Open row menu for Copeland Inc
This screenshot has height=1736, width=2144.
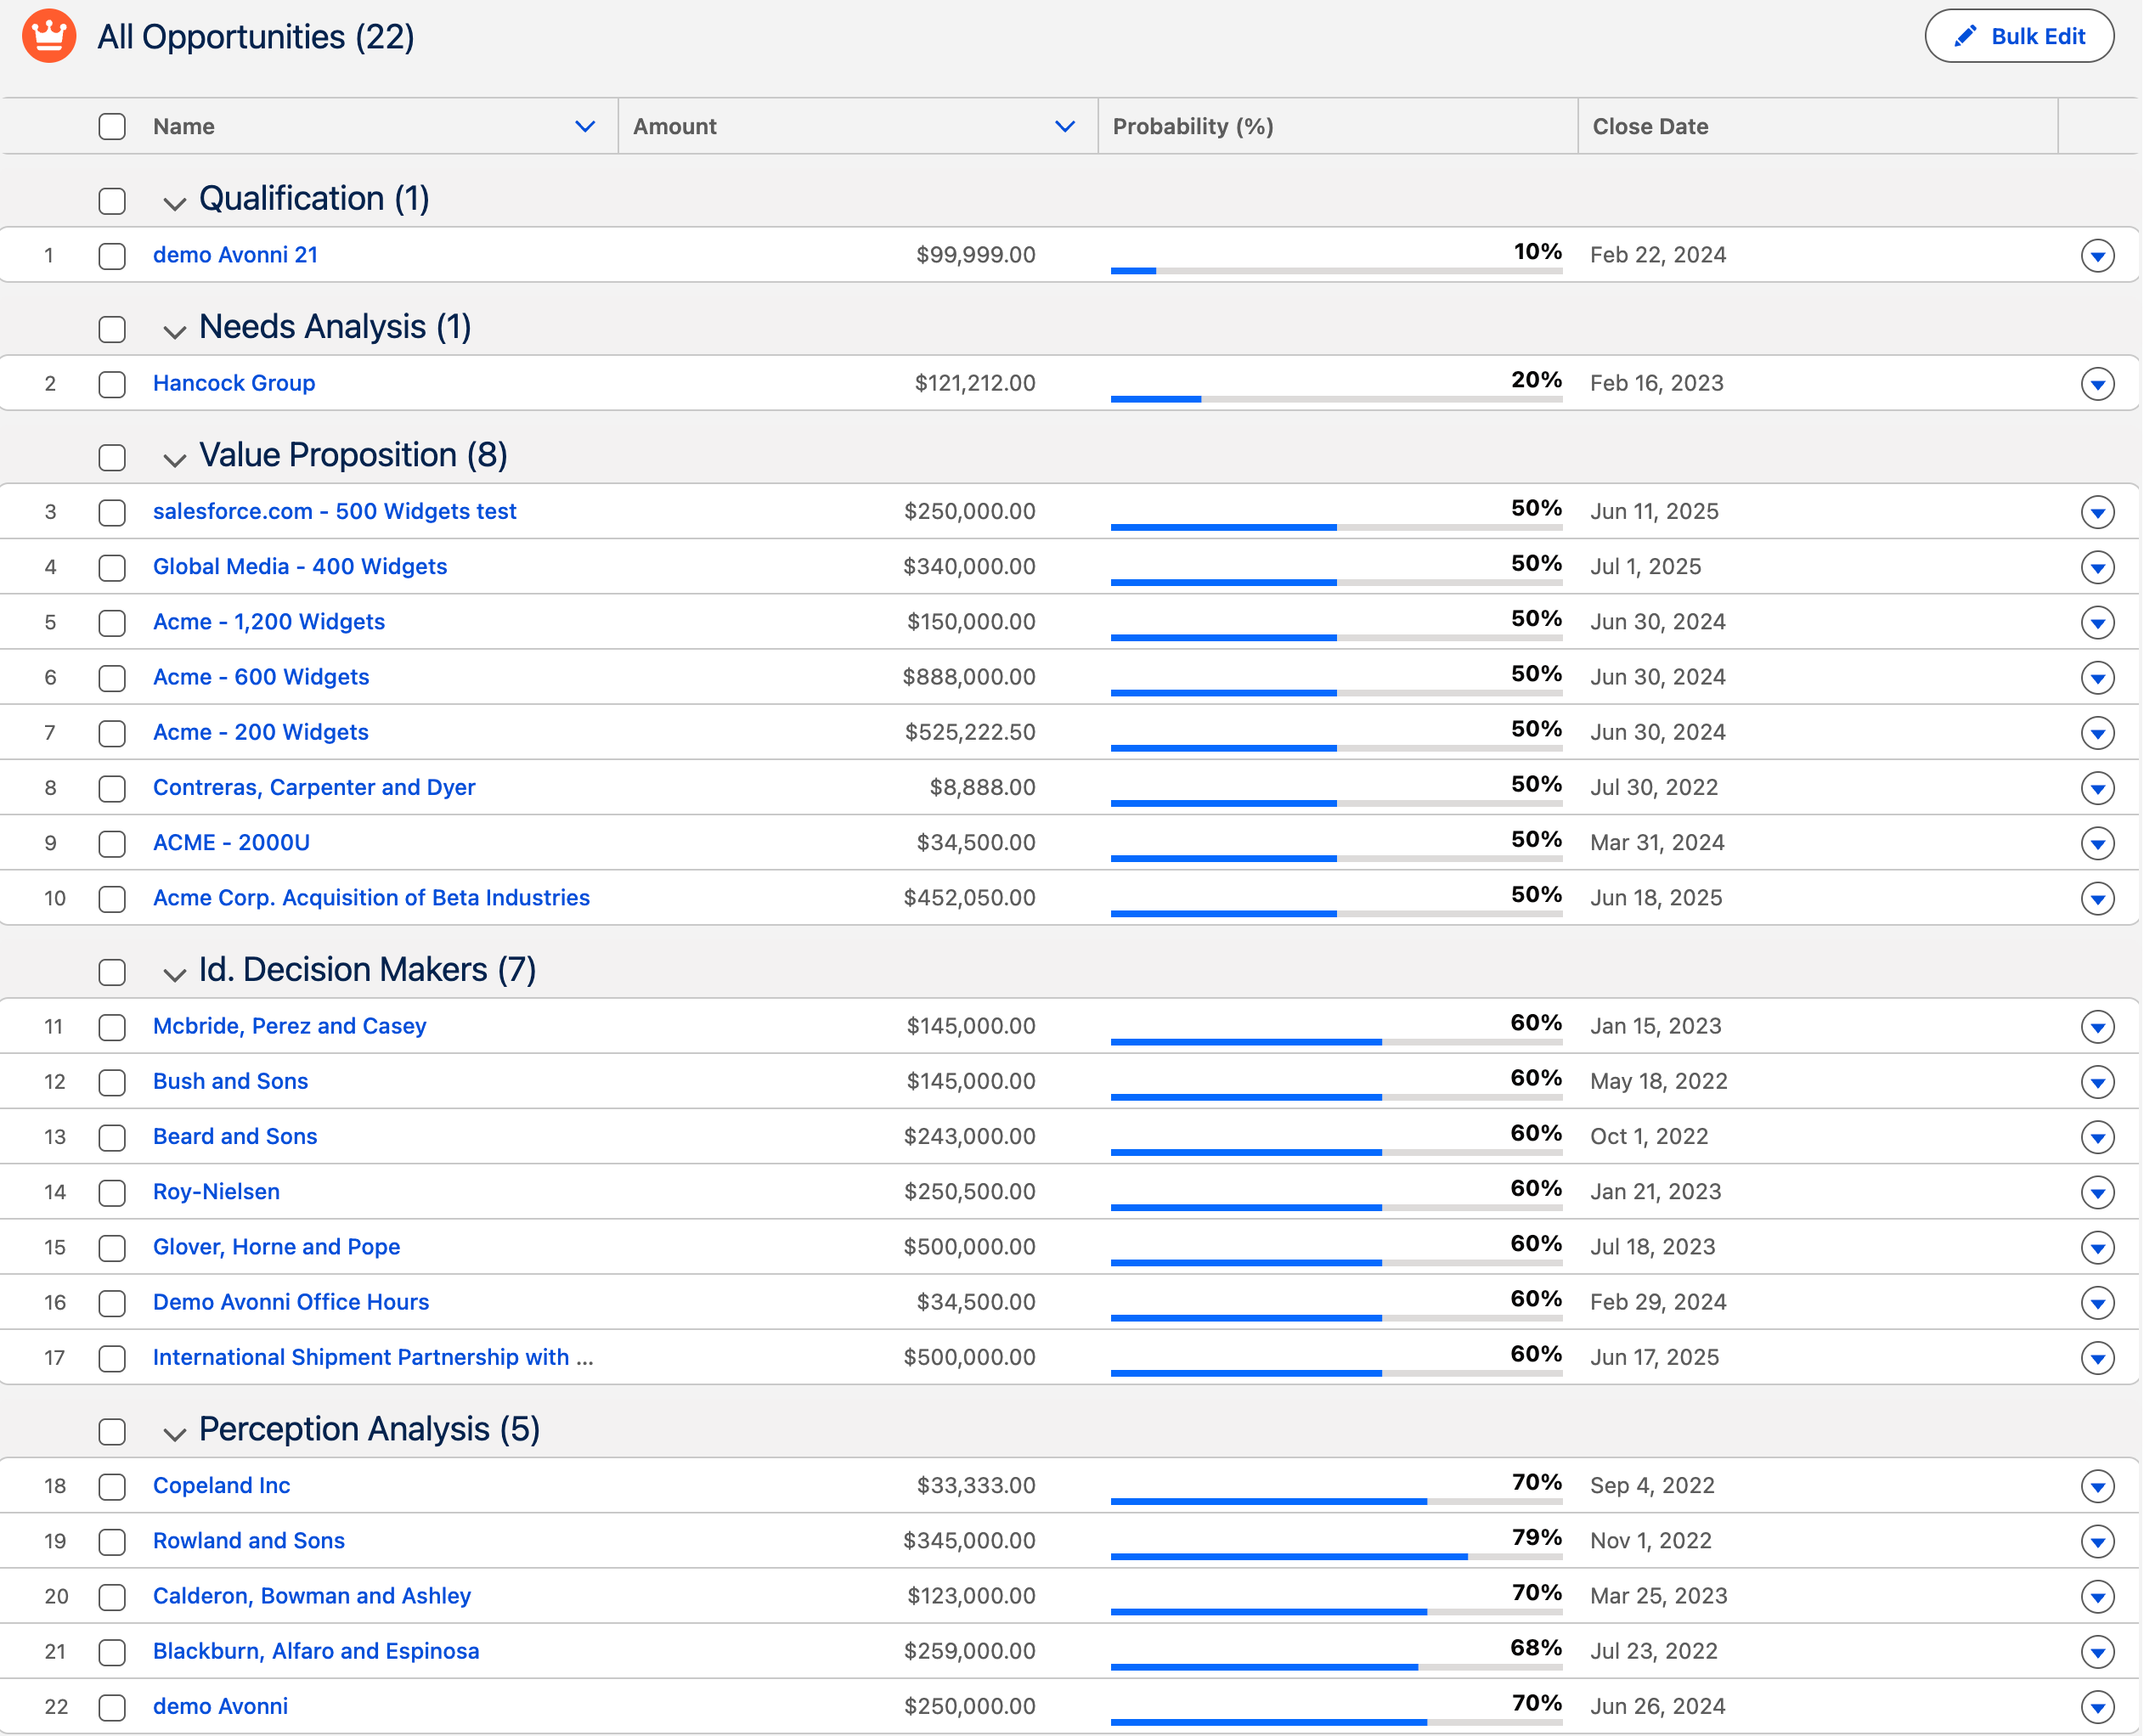(x=2097, y=1487)
